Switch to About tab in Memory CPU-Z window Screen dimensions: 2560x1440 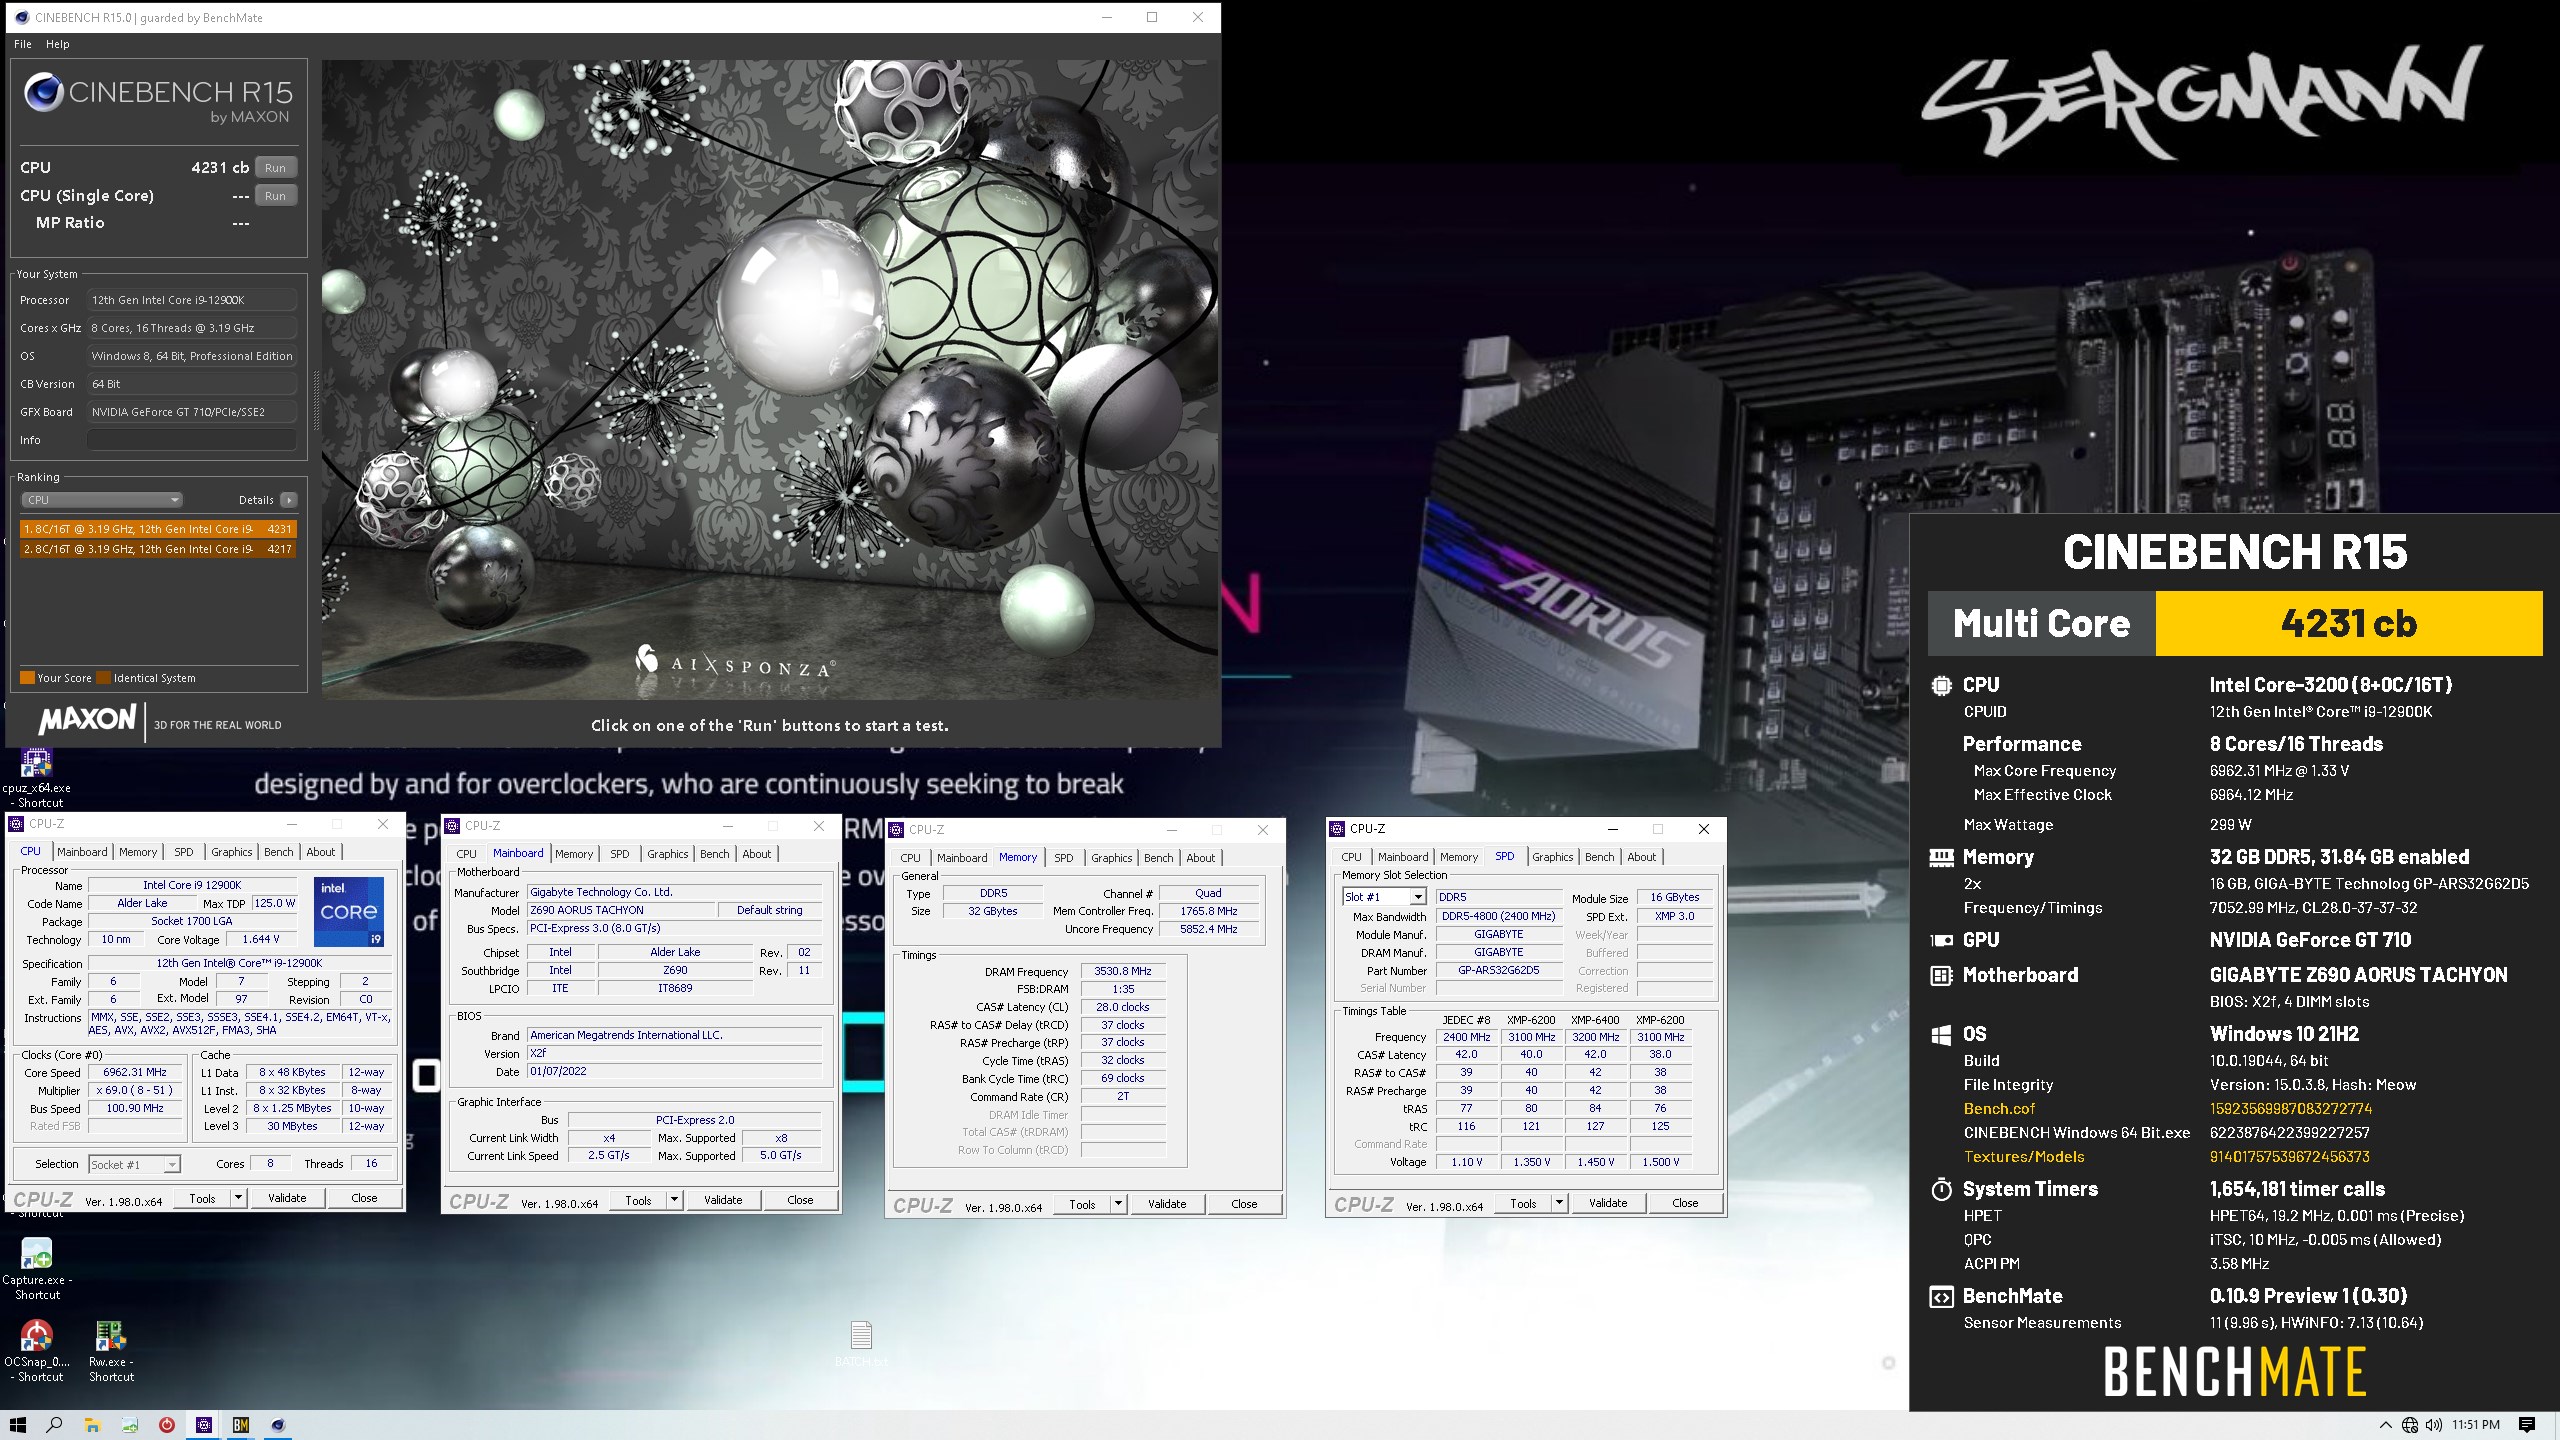[x=1201, y=858]
